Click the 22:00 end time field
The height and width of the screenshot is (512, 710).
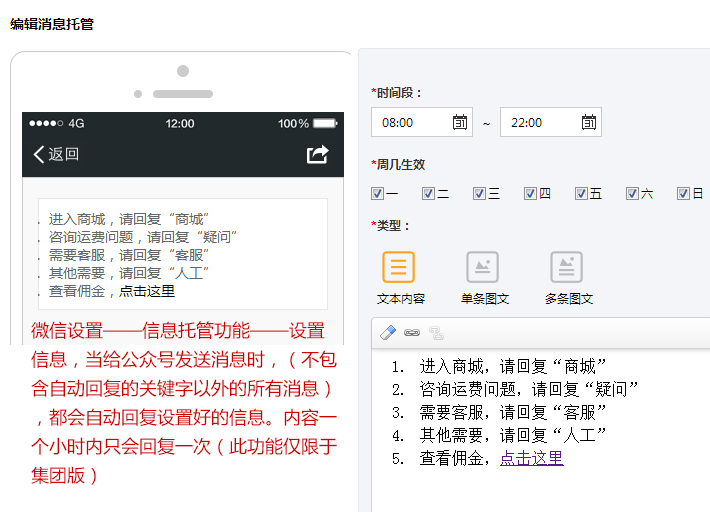pos(538,122)
